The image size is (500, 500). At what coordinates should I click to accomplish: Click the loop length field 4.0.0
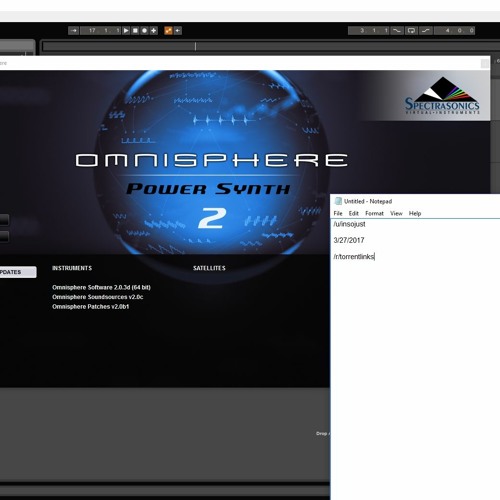click(454, 31)
